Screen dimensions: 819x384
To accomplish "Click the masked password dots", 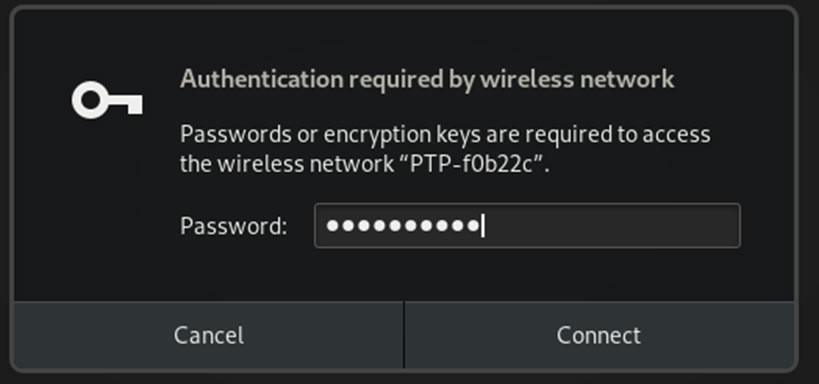I will tap(402, 226).
